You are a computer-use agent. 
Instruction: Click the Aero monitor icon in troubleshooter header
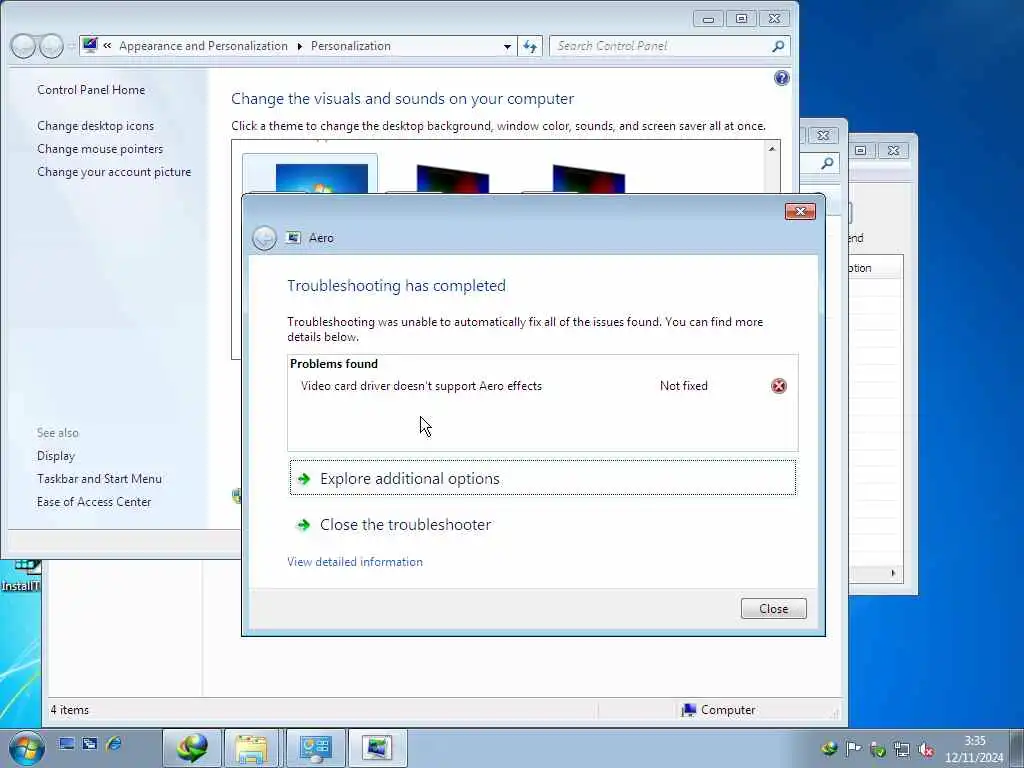tap(293, 238)
